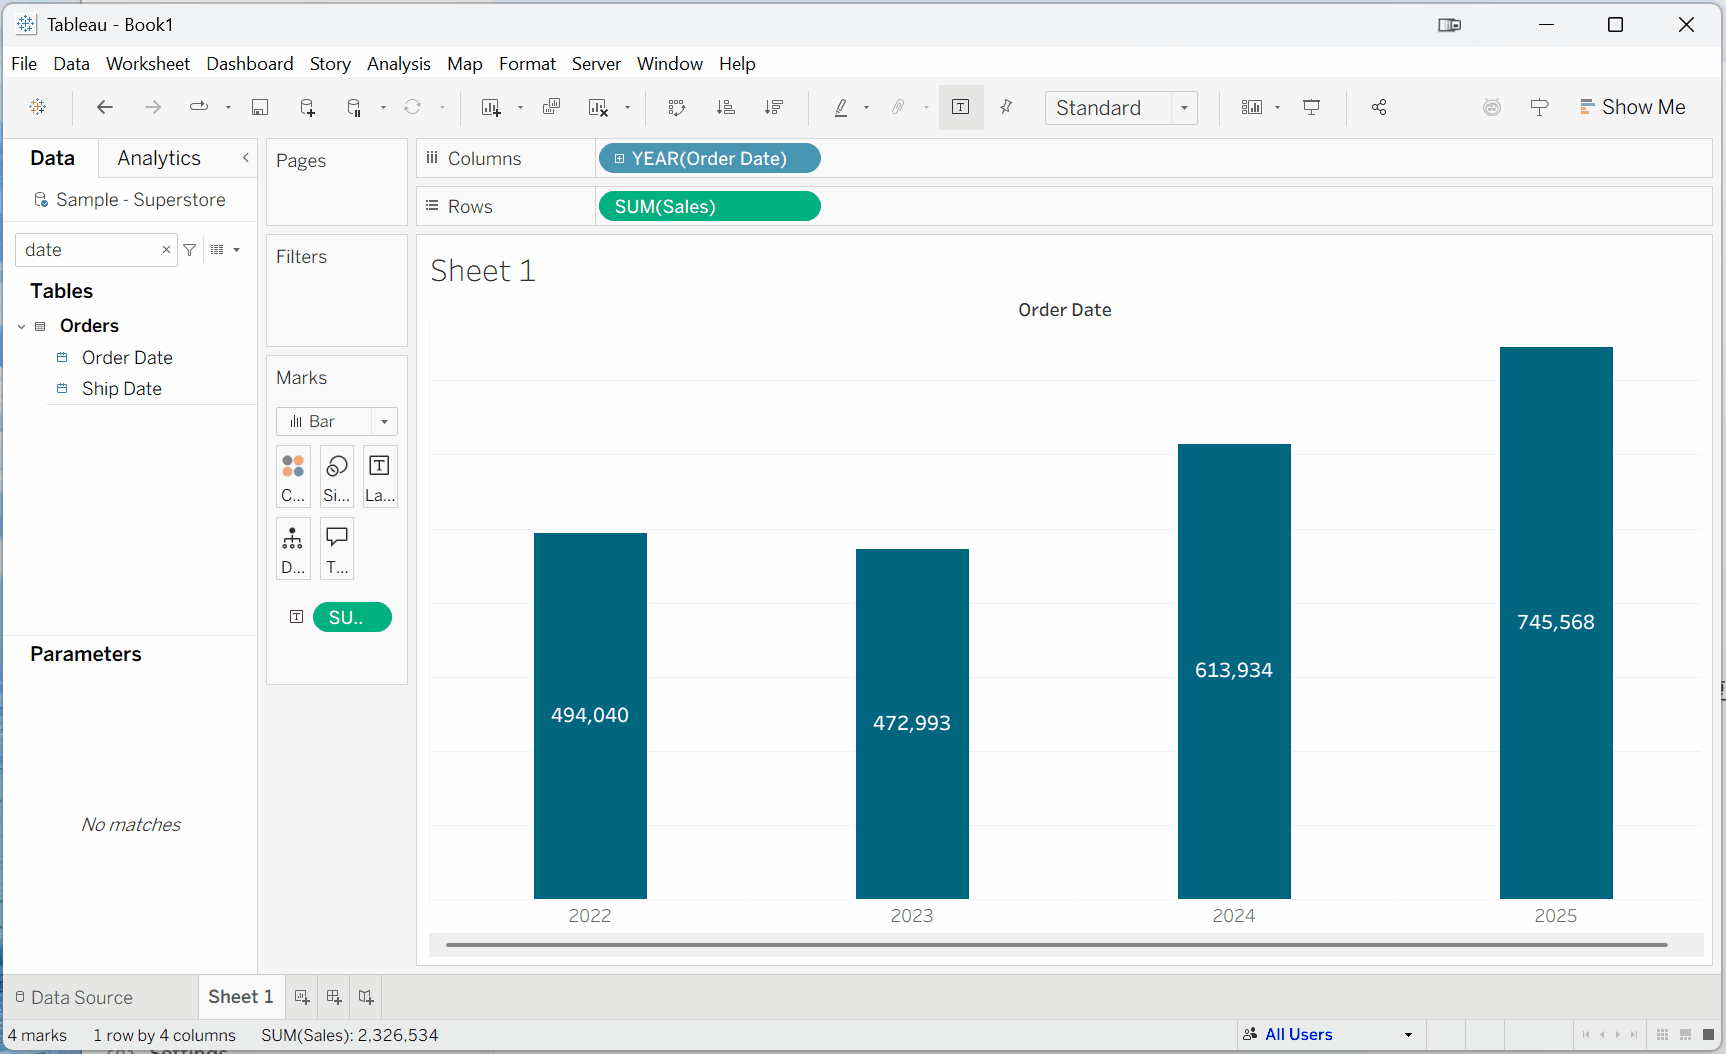Click the date search field
The height and width of the screenshot is (1054, 1726).
pos(90,250)
